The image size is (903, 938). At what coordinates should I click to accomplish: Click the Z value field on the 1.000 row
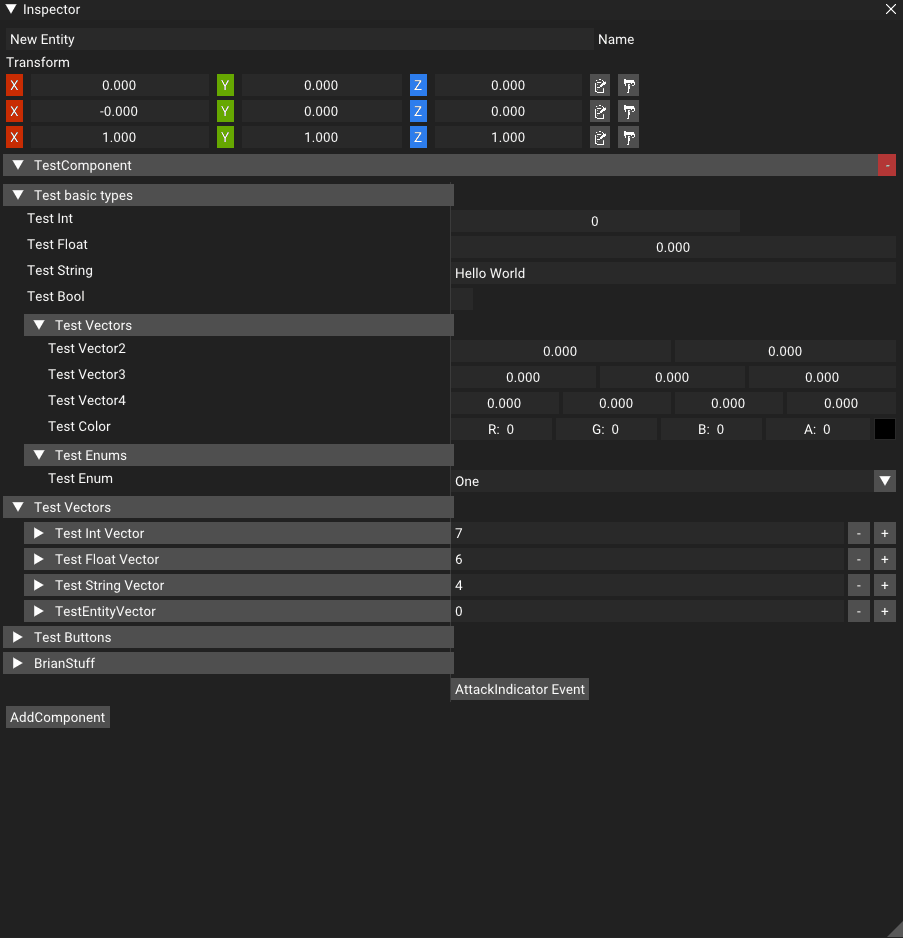click(508, 138)
